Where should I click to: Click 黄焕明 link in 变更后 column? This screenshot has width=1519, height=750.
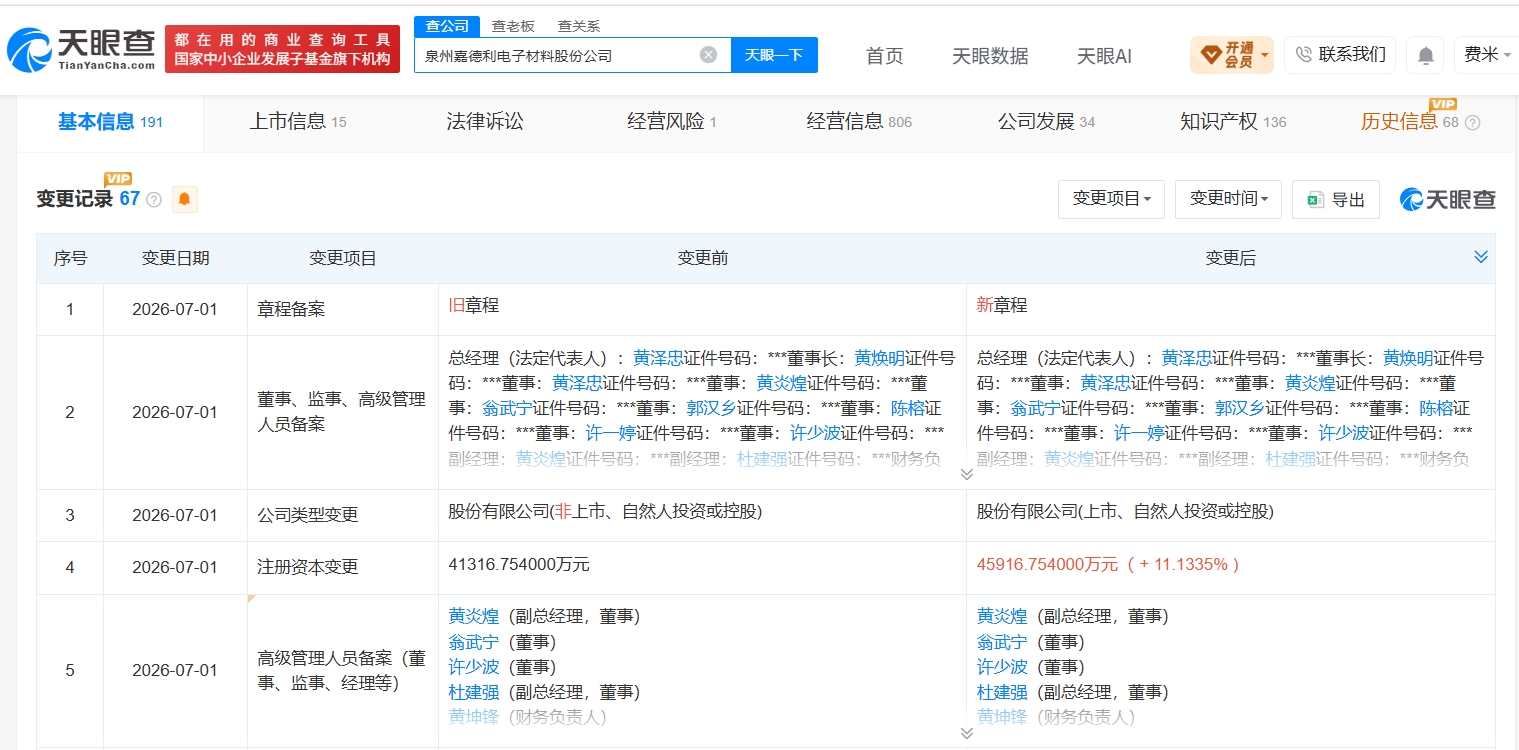coord(1408,358)
